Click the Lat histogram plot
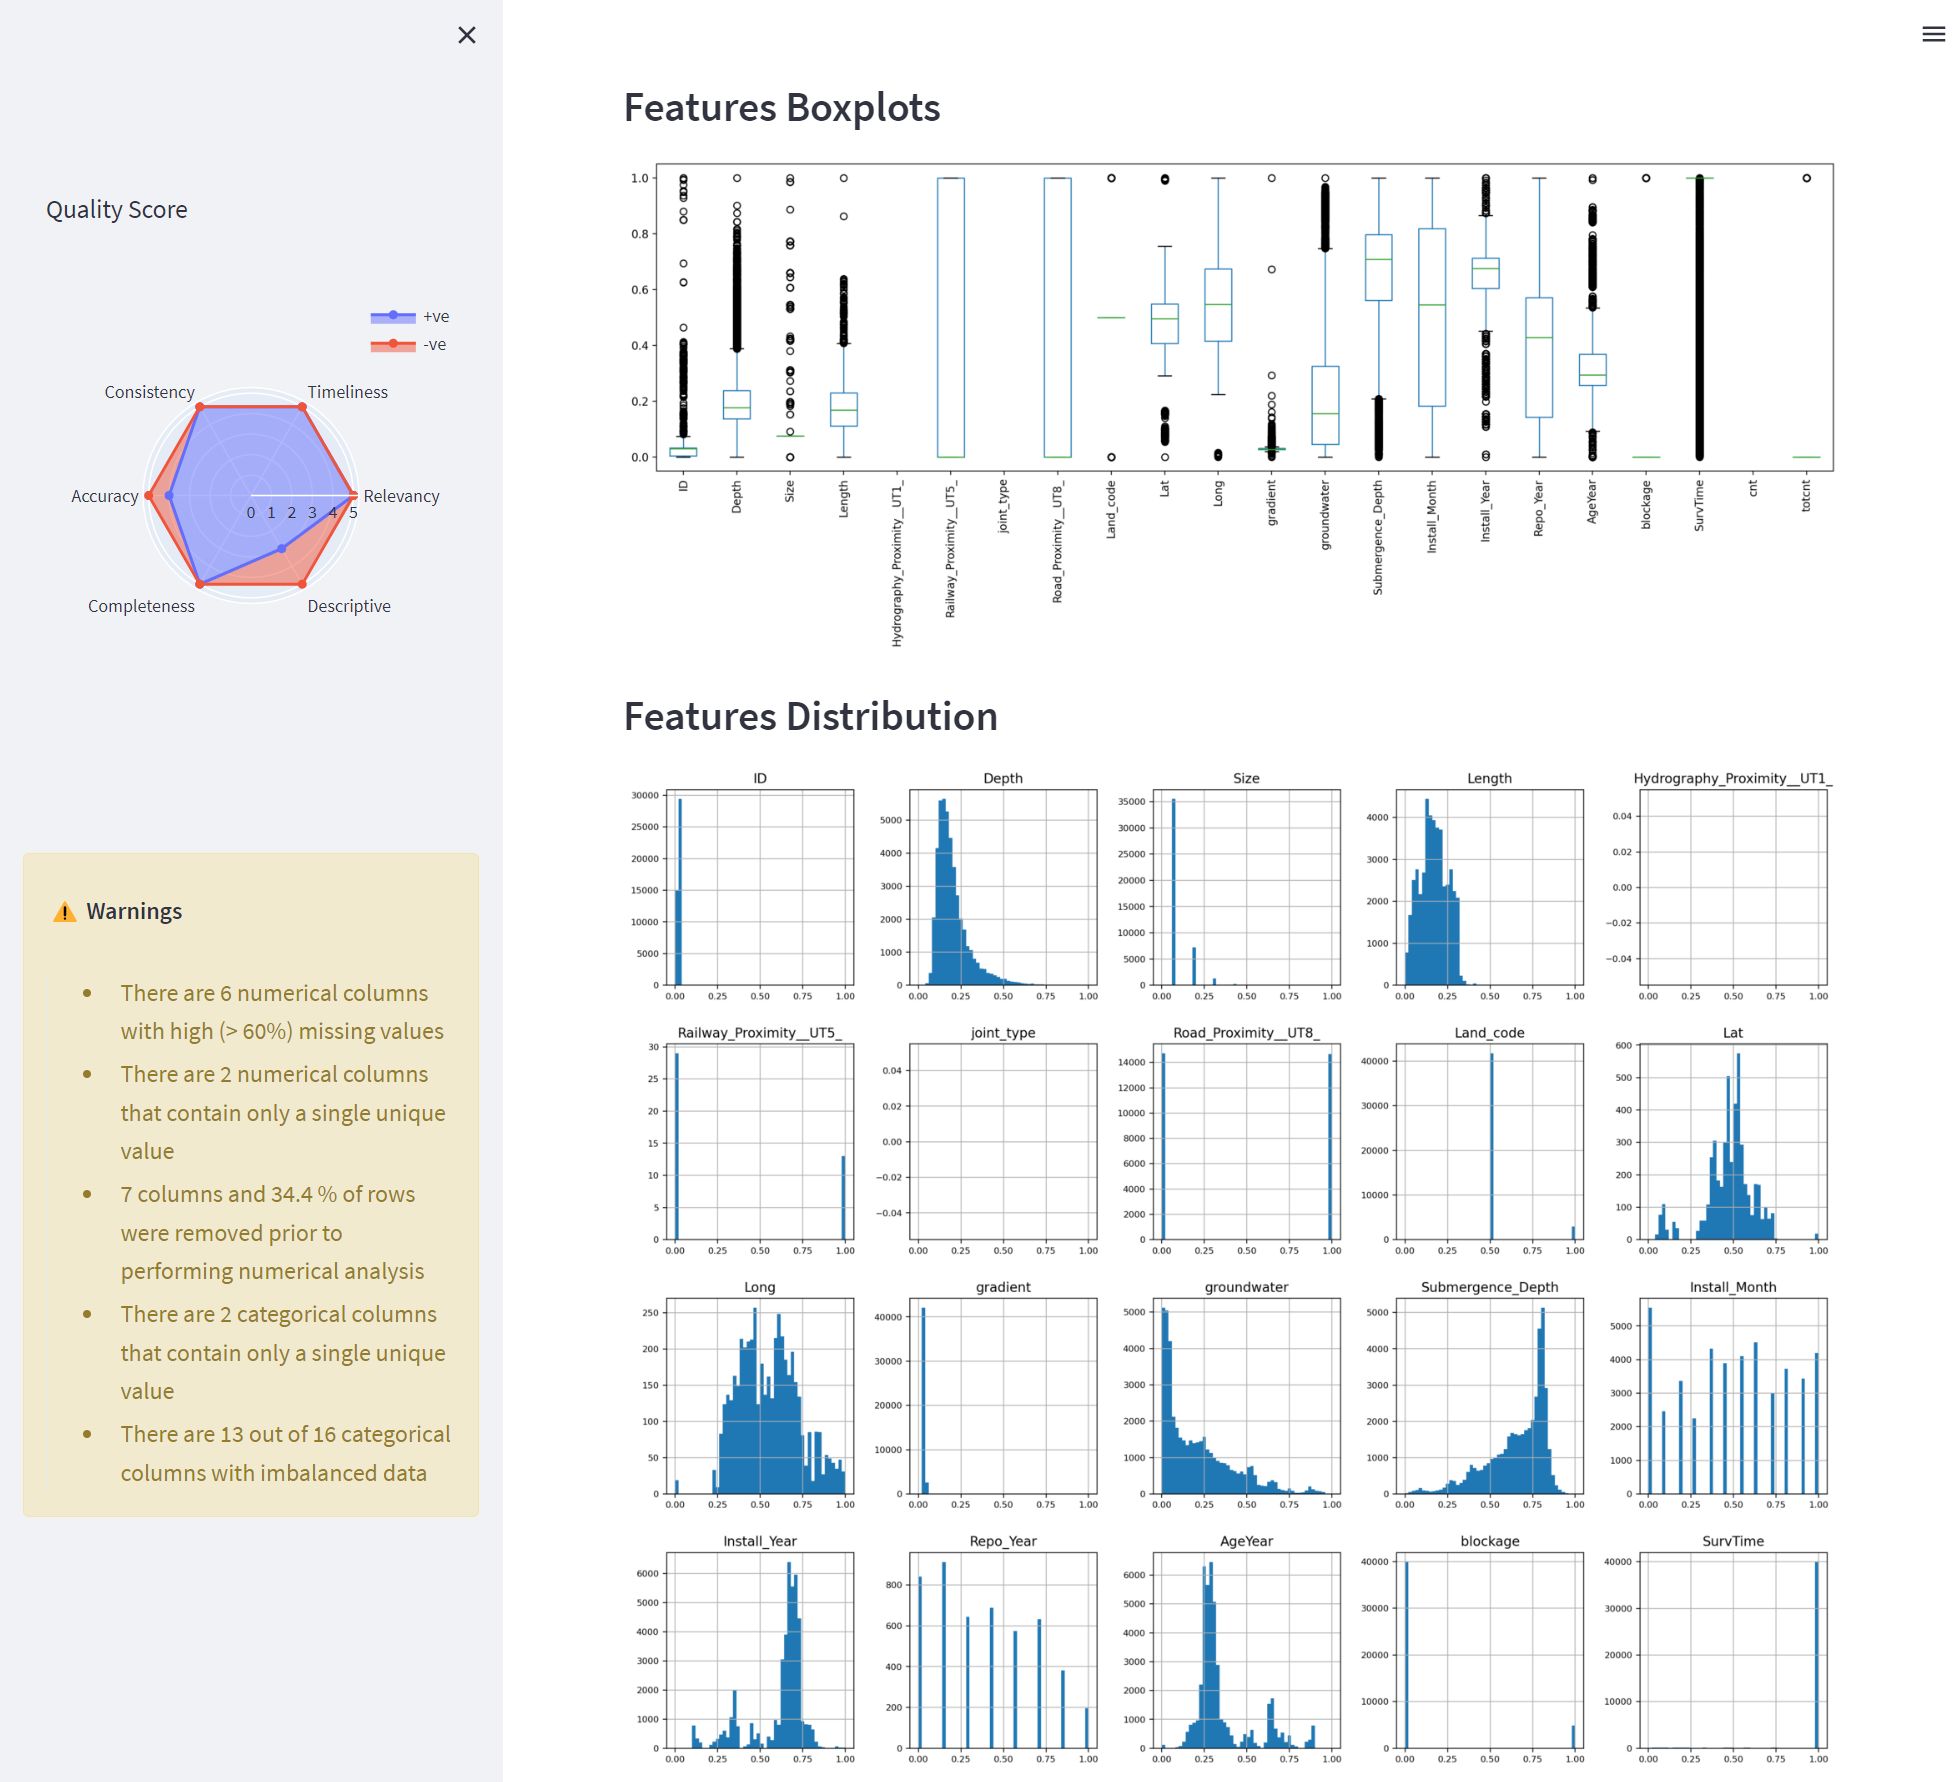 [x=1732, y=1141]
